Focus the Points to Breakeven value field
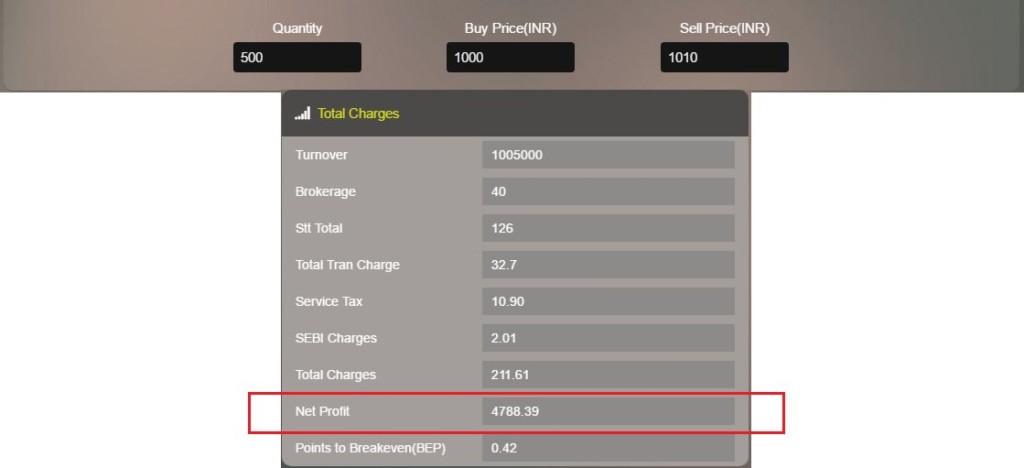Viewport: 1024px width, 468px height. tap(608, 447)
